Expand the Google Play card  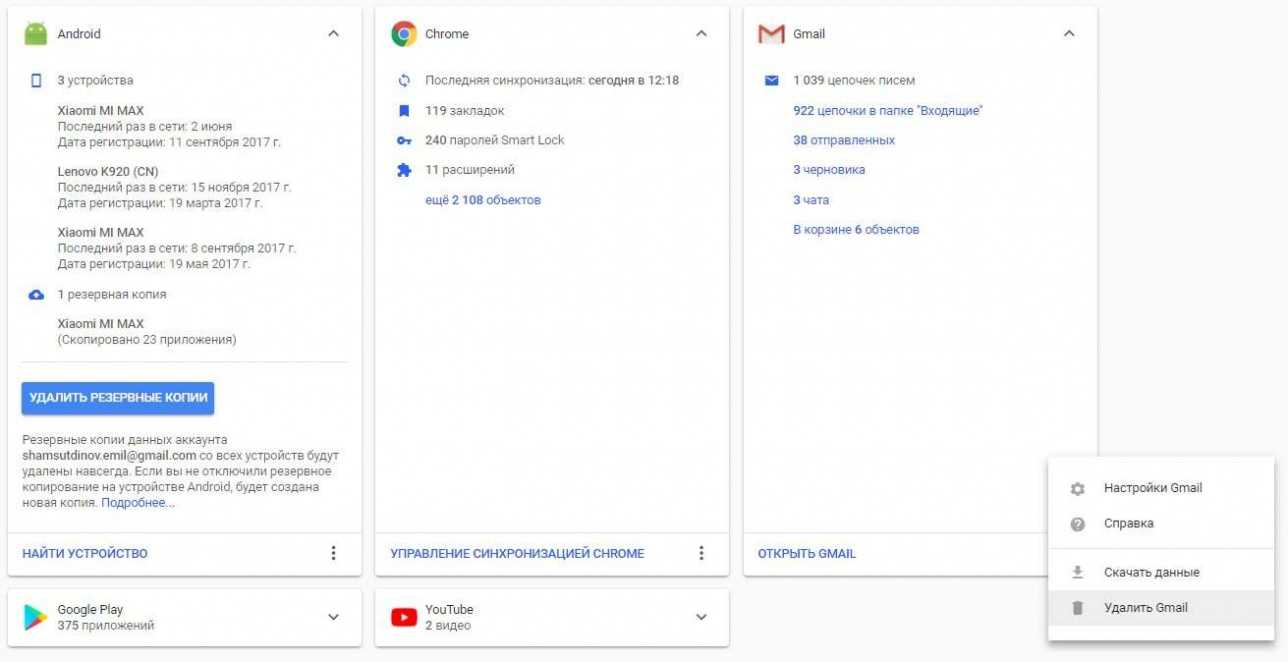(333, 617)
